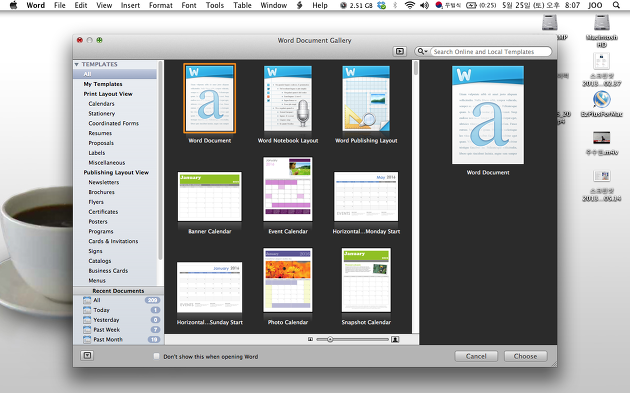The image size is (630, 393).
Task: Open the Format menu
Action: pyautogui.click(x=161, y=5)
